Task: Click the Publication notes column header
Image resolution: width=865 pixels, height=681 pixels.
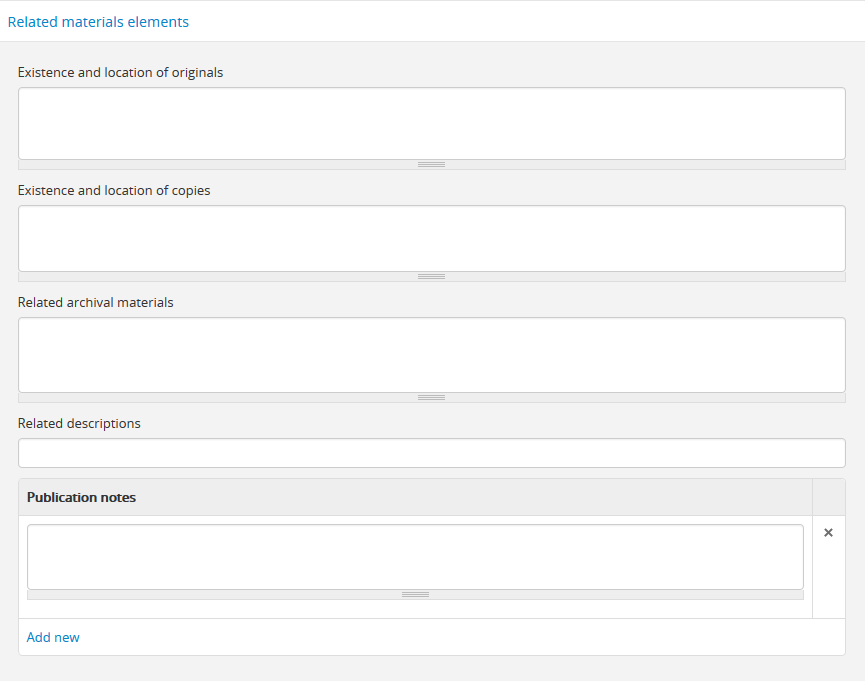Action: tap(82, 497)
